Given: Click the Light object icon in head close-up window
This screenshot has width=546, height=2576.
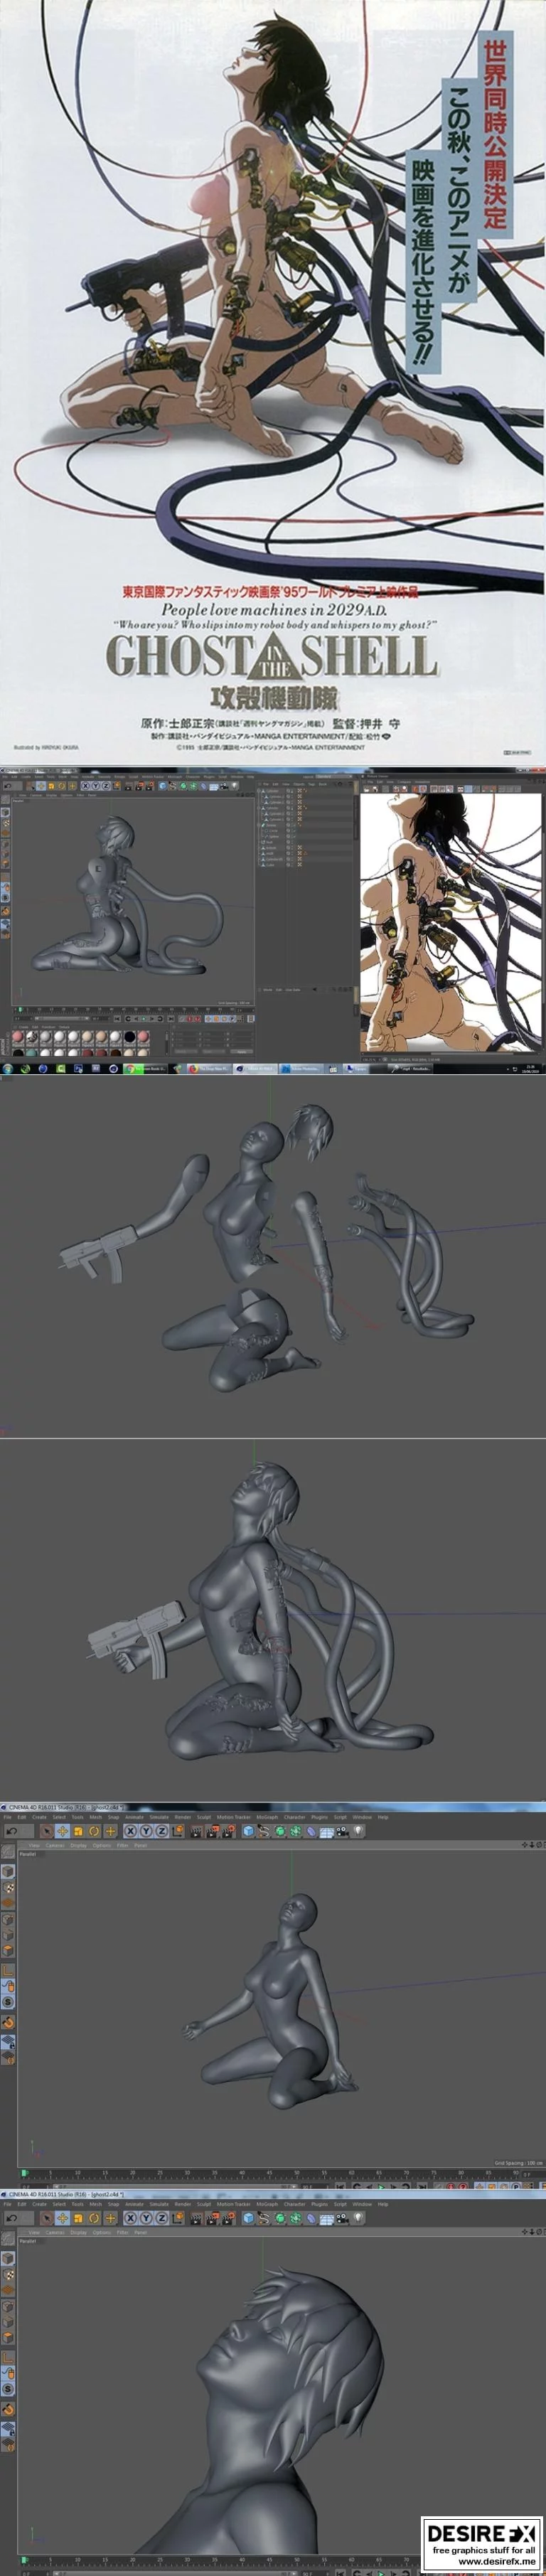Looking at the screenshot, I should coord(358,2218).
